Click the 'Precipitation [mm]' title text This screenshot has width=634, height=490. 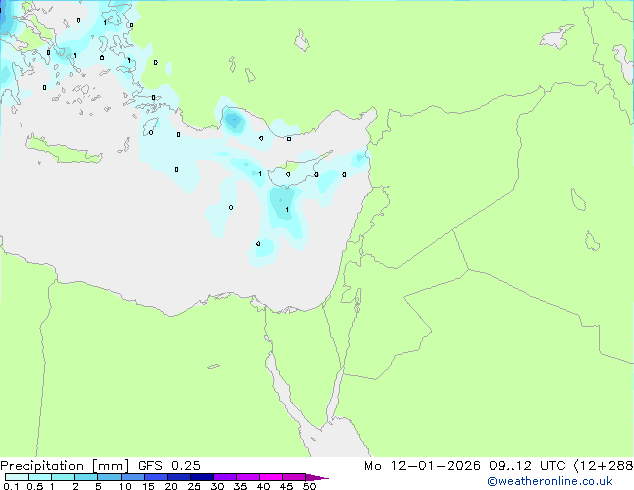[x=64, y=466]
